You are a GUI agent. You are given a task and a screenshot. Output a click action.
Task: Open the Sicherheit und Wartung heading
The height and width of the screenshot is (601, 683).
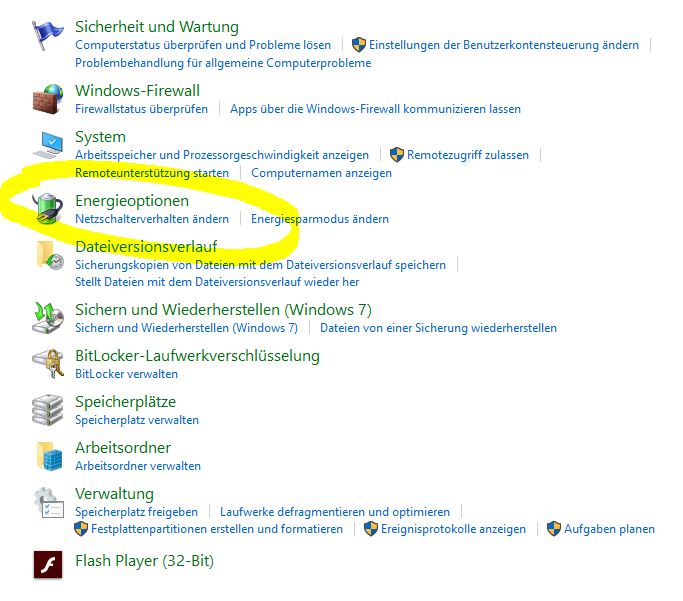(x=157, y=27)
